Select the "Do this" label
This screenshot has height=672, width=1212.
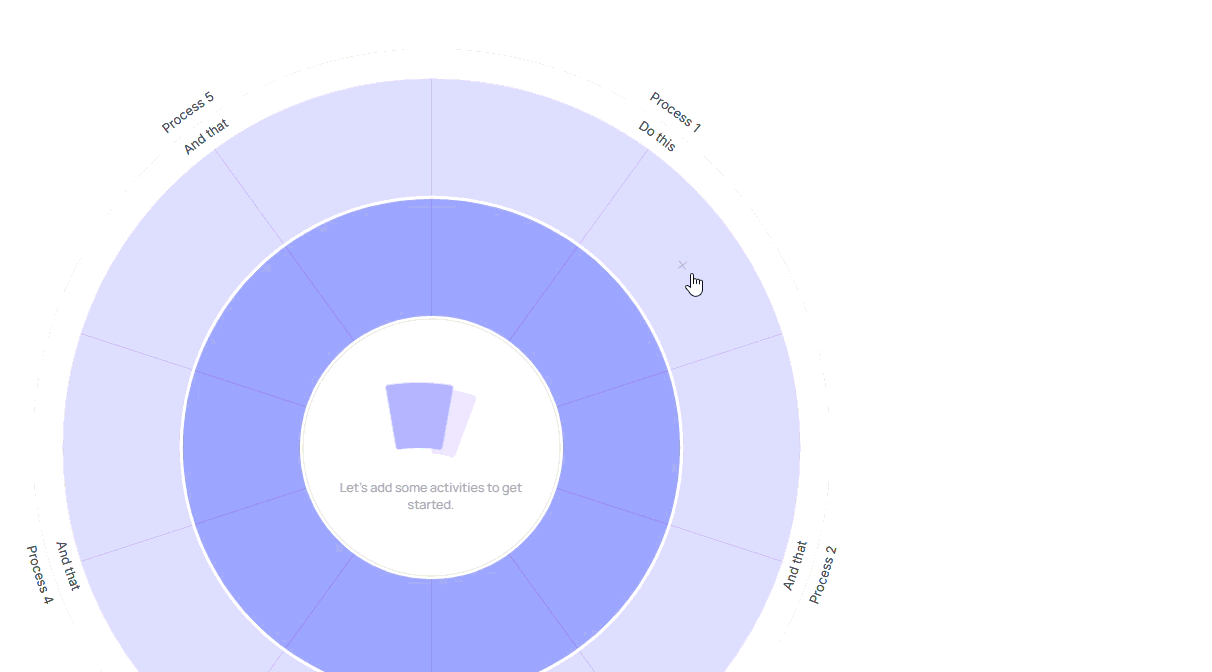(x=657, y=136)
